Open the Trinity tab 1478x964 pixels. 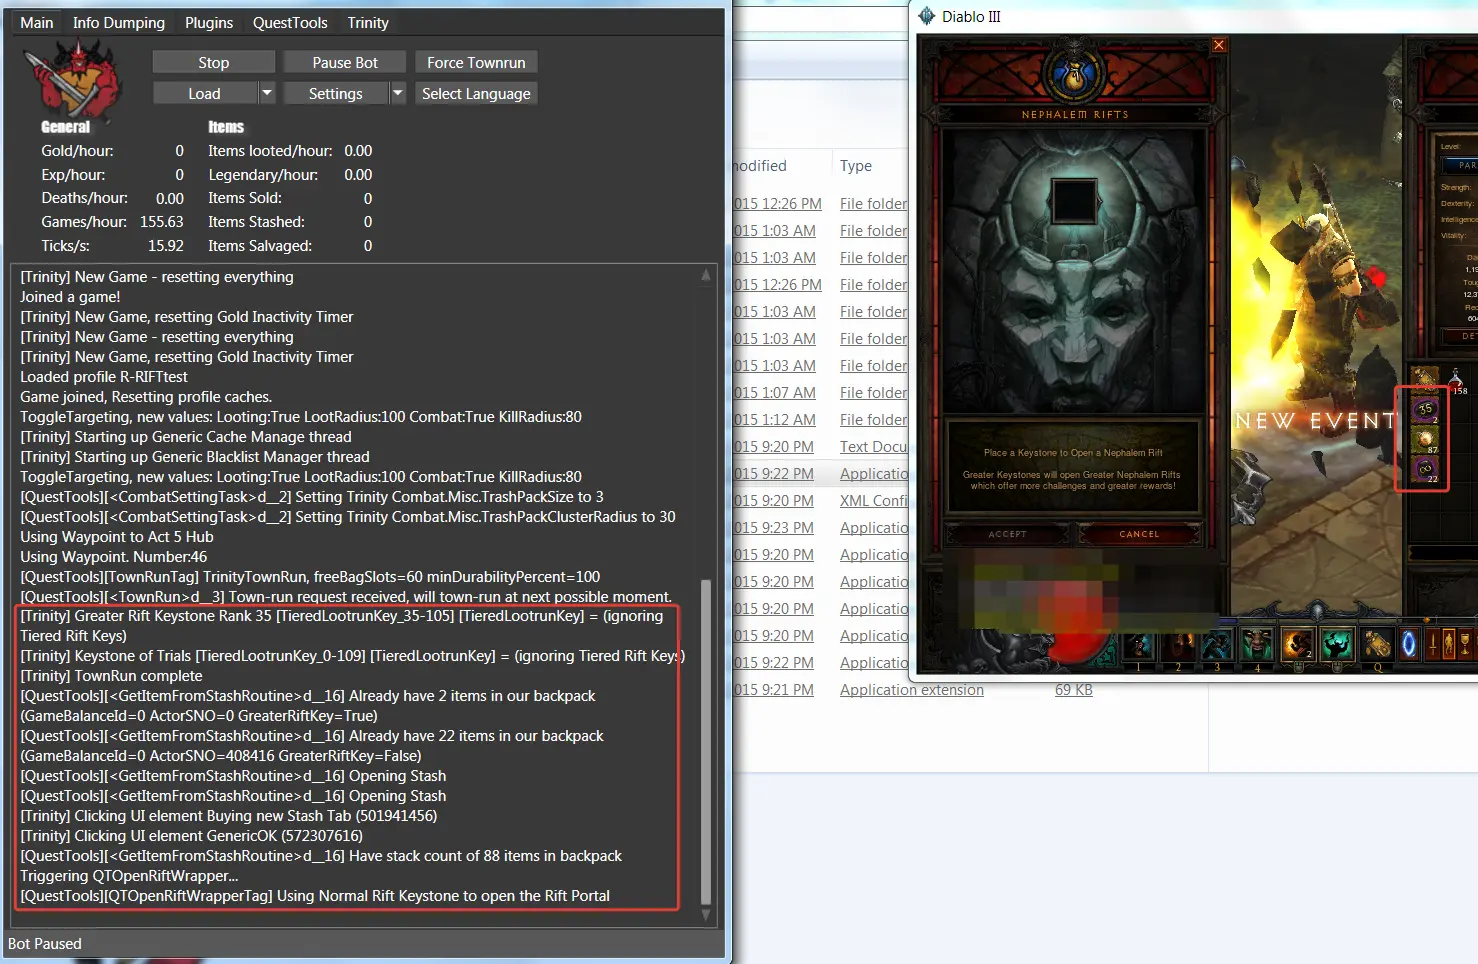click(368, 22)
